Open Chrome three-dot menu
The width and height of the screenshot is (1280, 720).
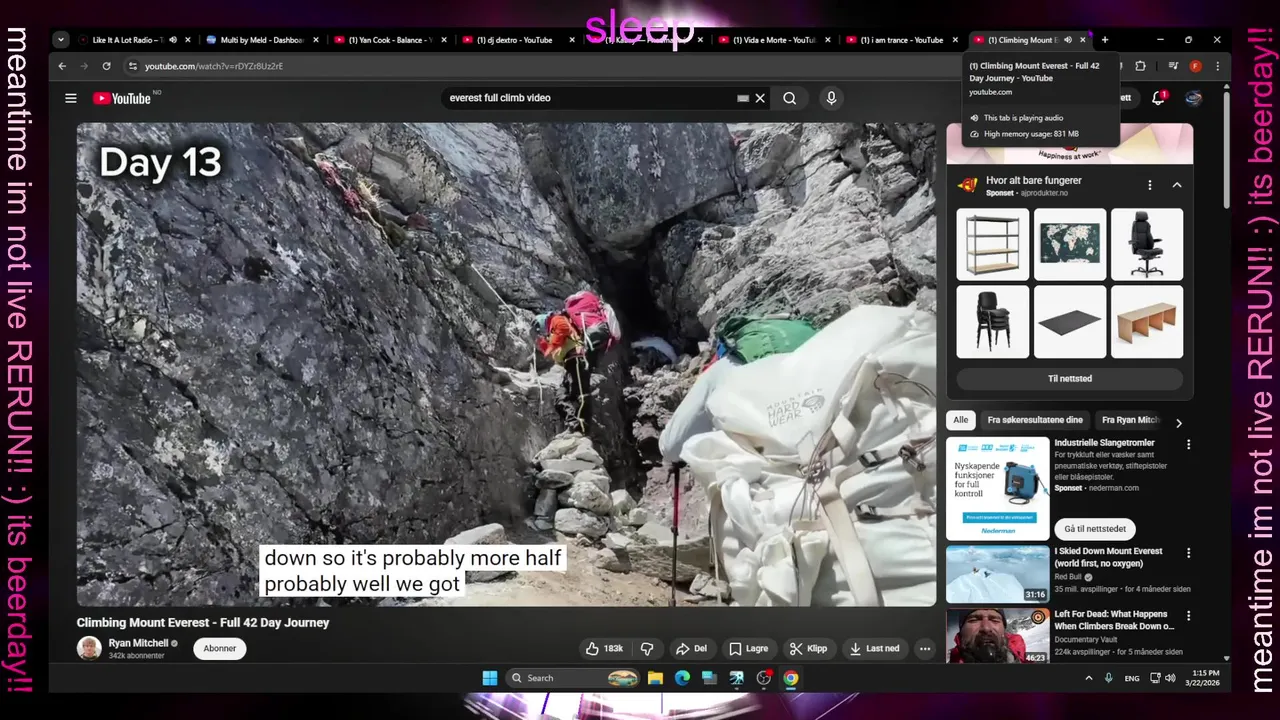[x=1217, y=66]
